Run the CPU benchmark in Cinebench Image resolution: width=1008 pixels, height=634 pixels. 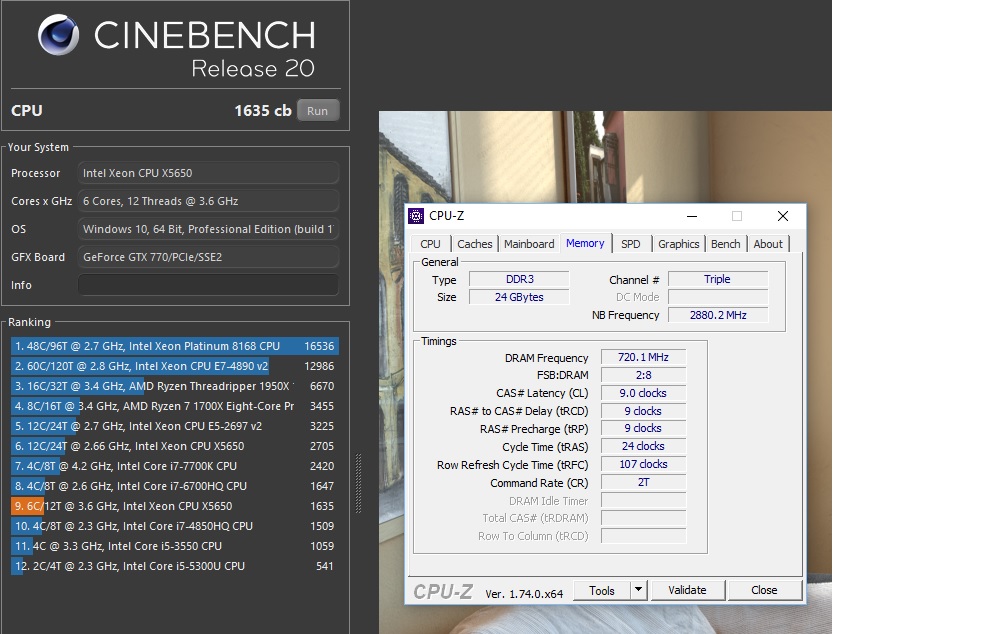point(318,111)
